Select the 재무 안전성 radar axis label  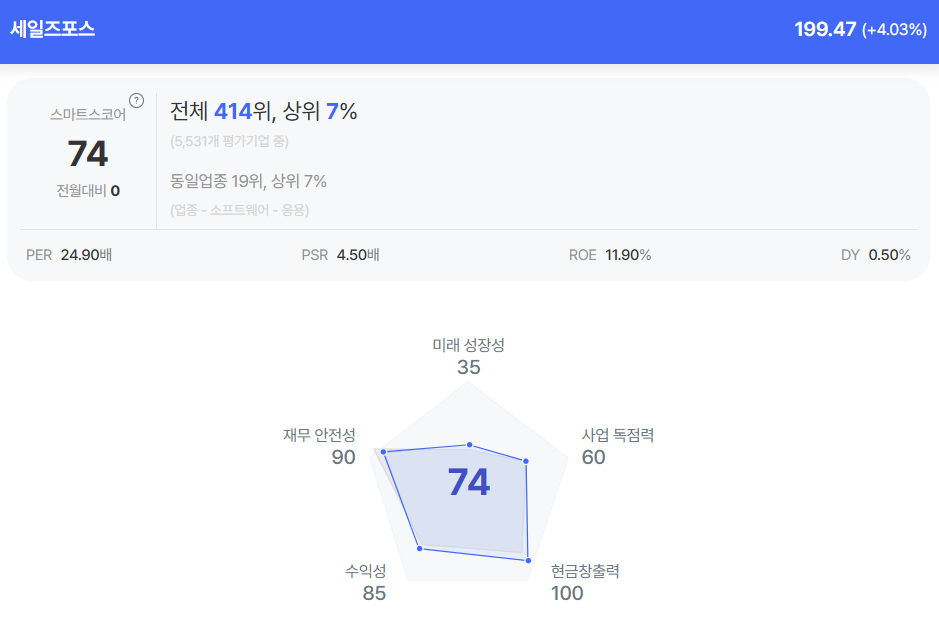coord(319,435)
